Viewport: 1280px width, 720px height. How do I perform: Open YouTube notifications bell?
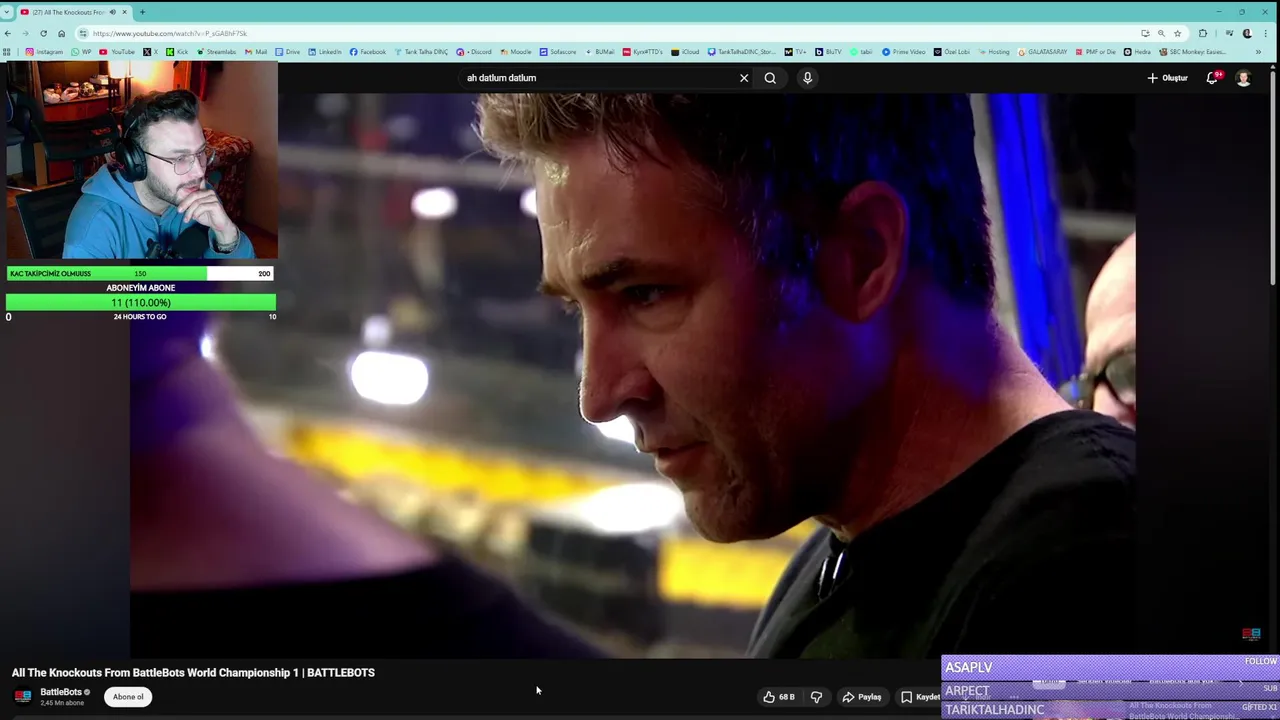pyautogui.click(x=1212, y=78)
